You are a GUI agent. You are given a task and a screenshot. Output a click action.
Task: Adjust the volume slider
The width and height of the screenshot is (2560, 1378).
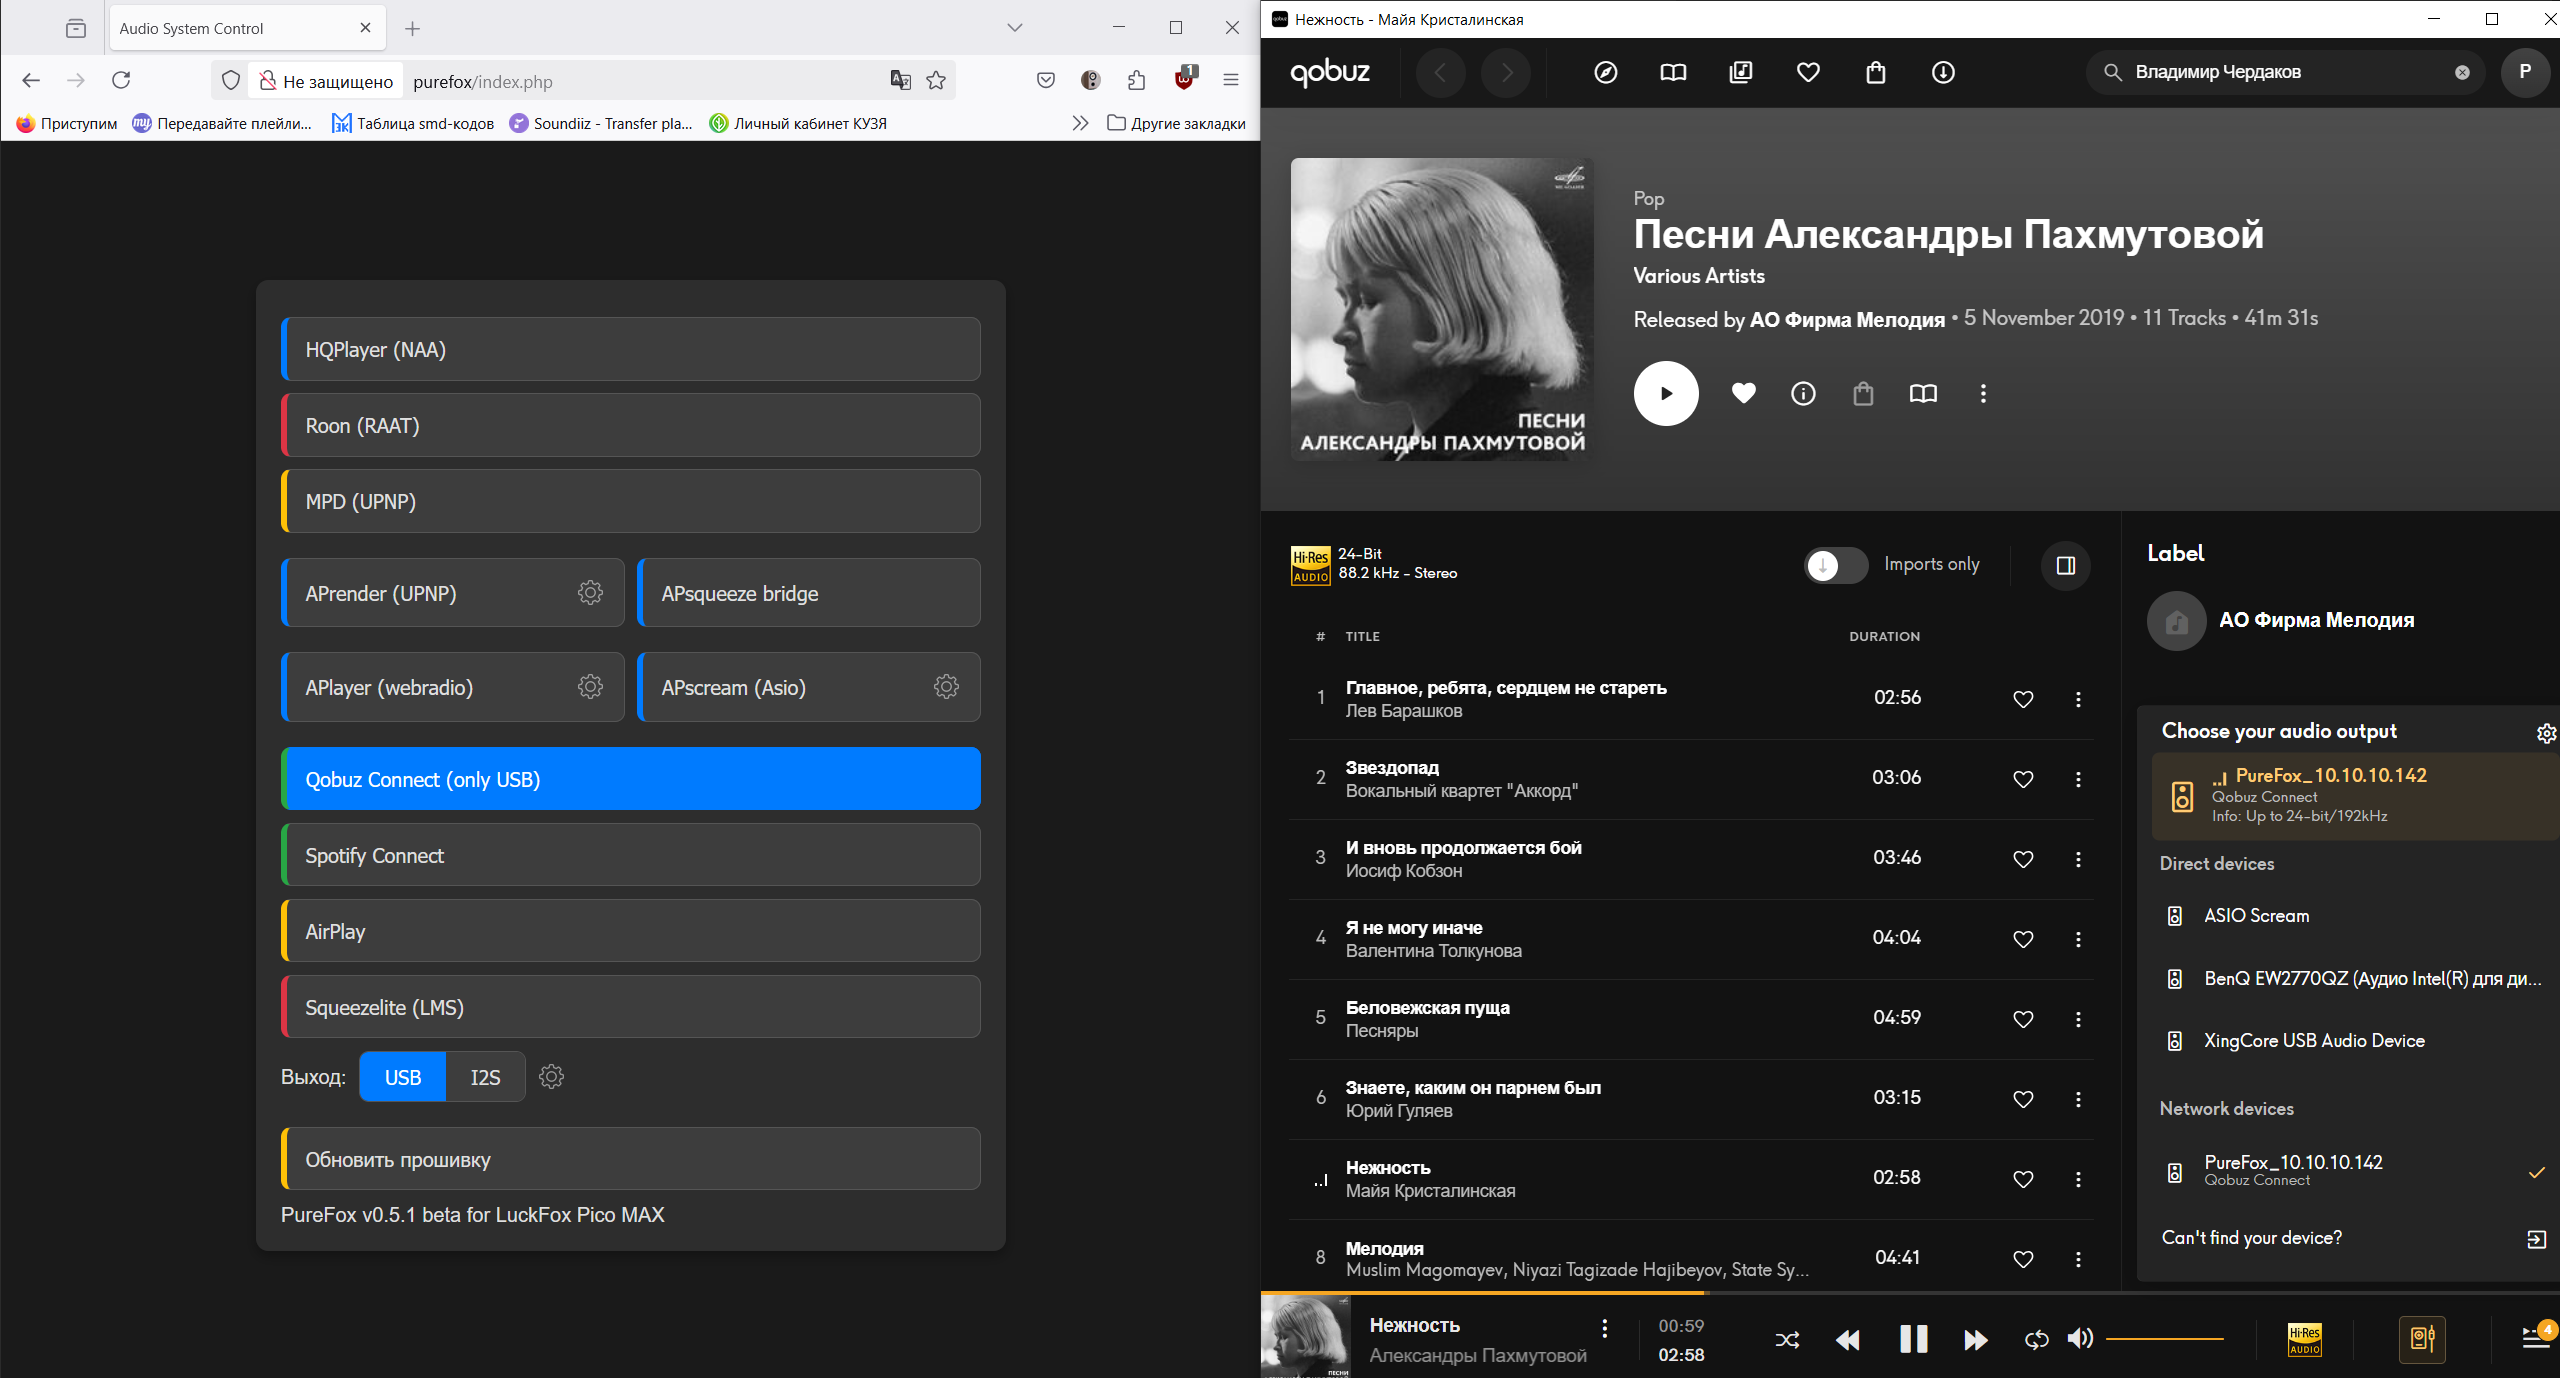click(x=2164, y=1339)
